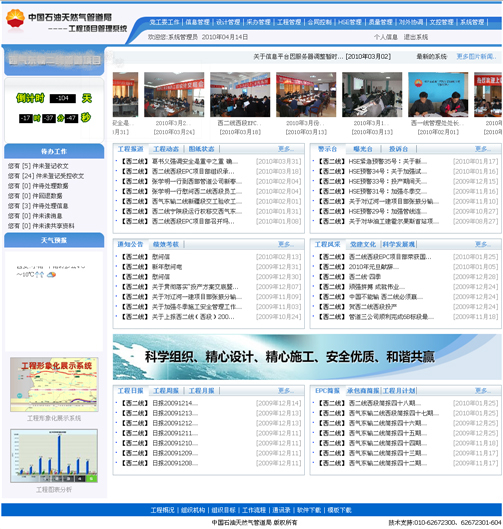
Task: Click the weather cloud-sun icon
Action: point(51,275)
